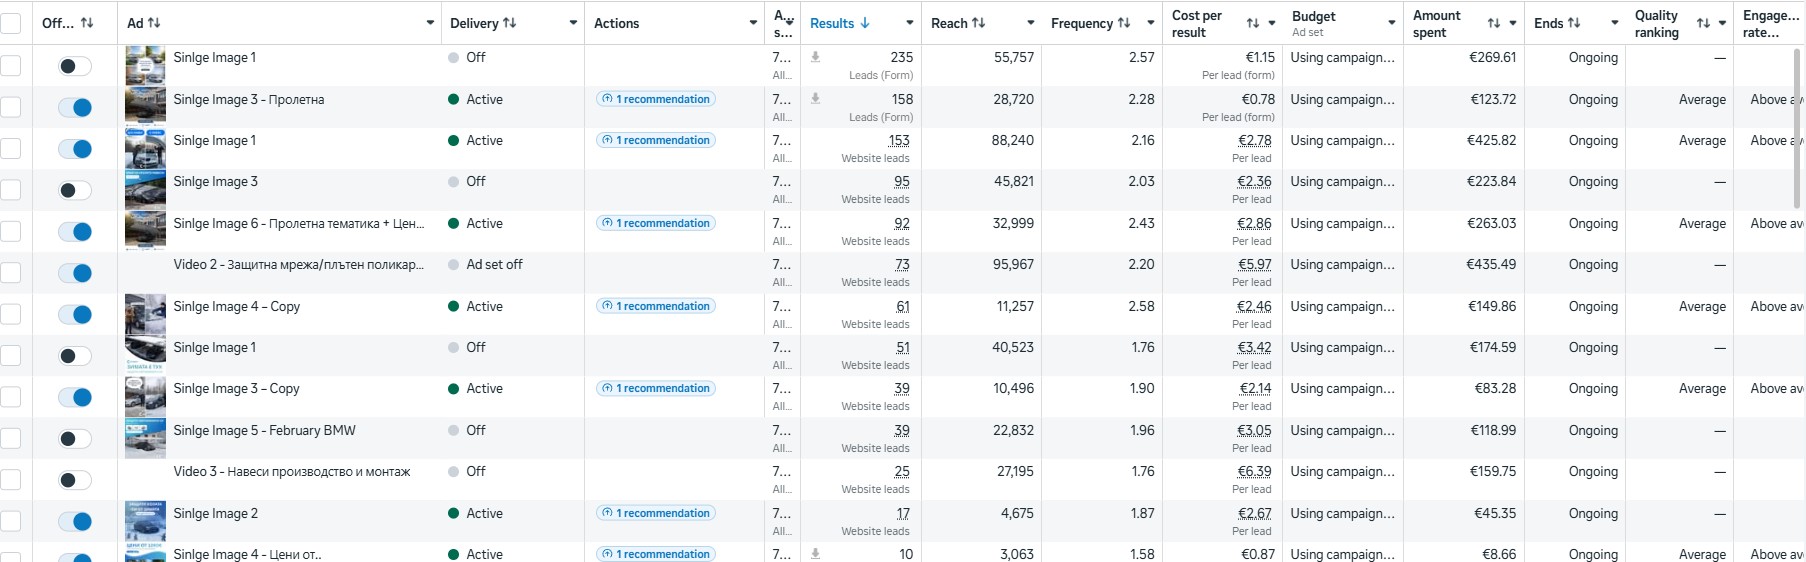This screenshot has height=562, width=1806.
Task: Turn on the Sinlge Image 1 ad with 235 results
Action: (75, 66)
